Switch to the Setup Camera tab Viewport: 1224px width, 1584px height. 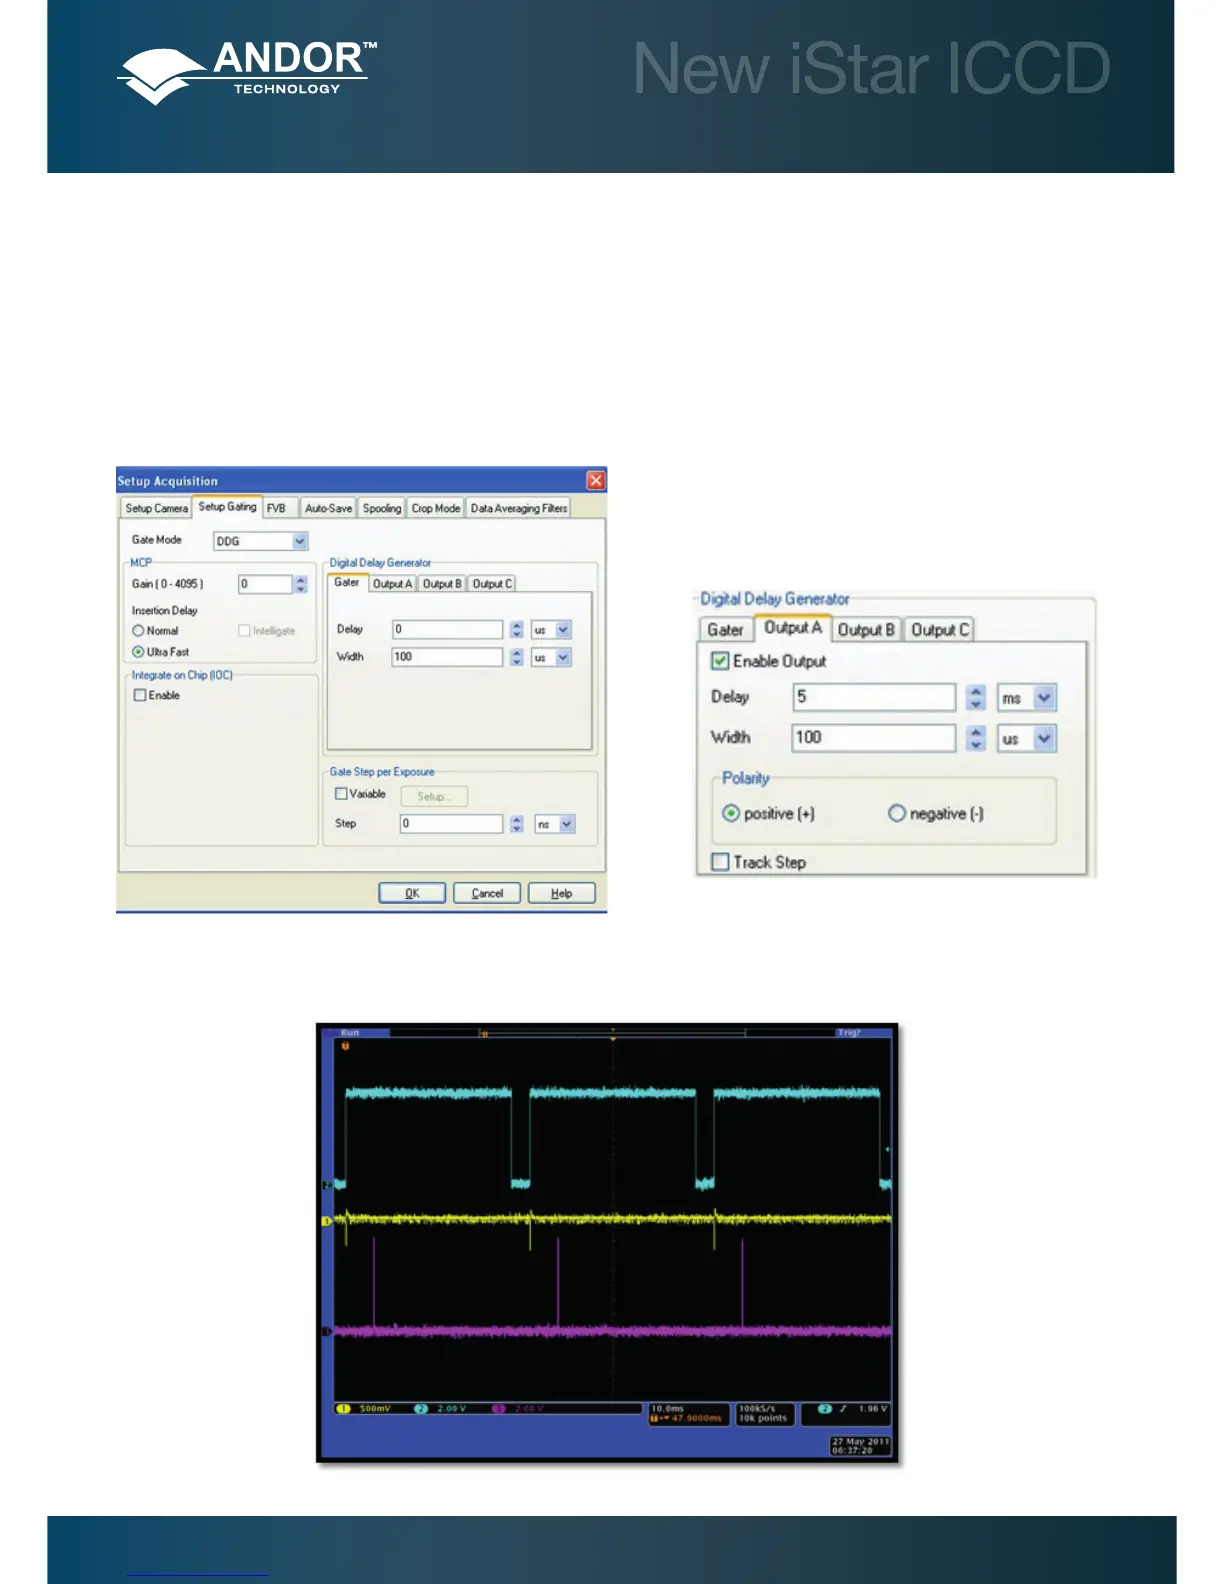(156, 508)
